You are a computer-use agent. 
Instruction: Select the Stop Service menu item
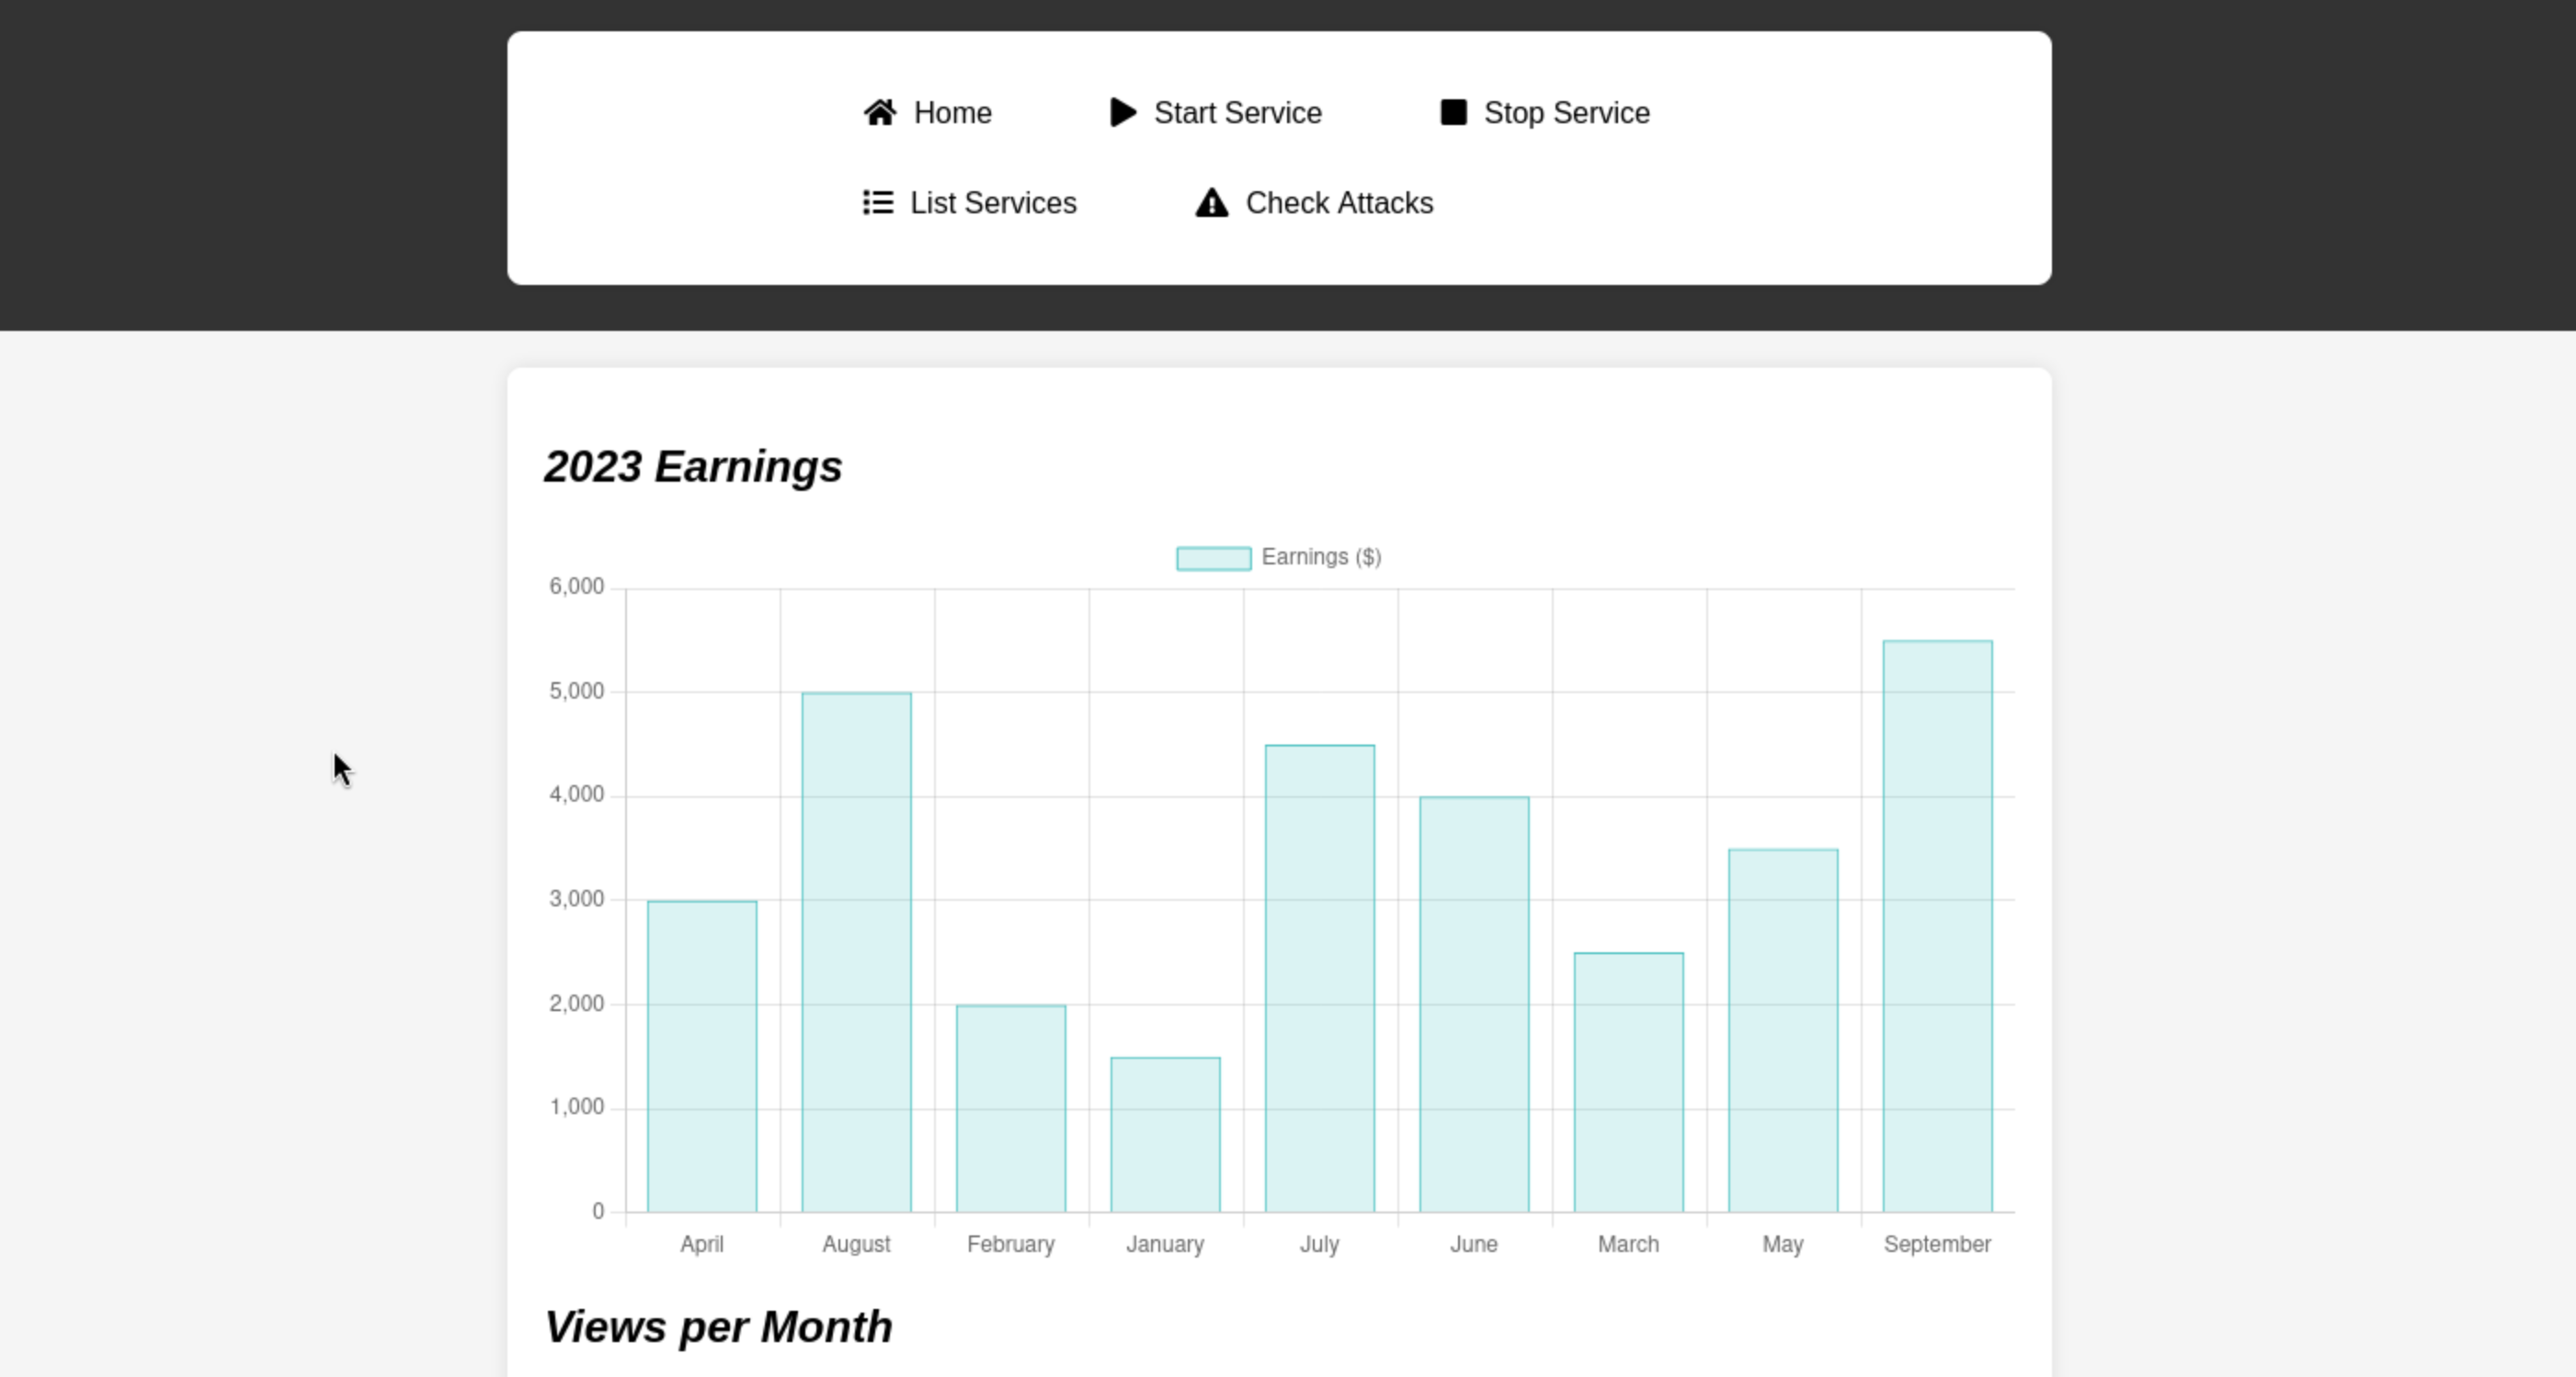coord(1566,113)
